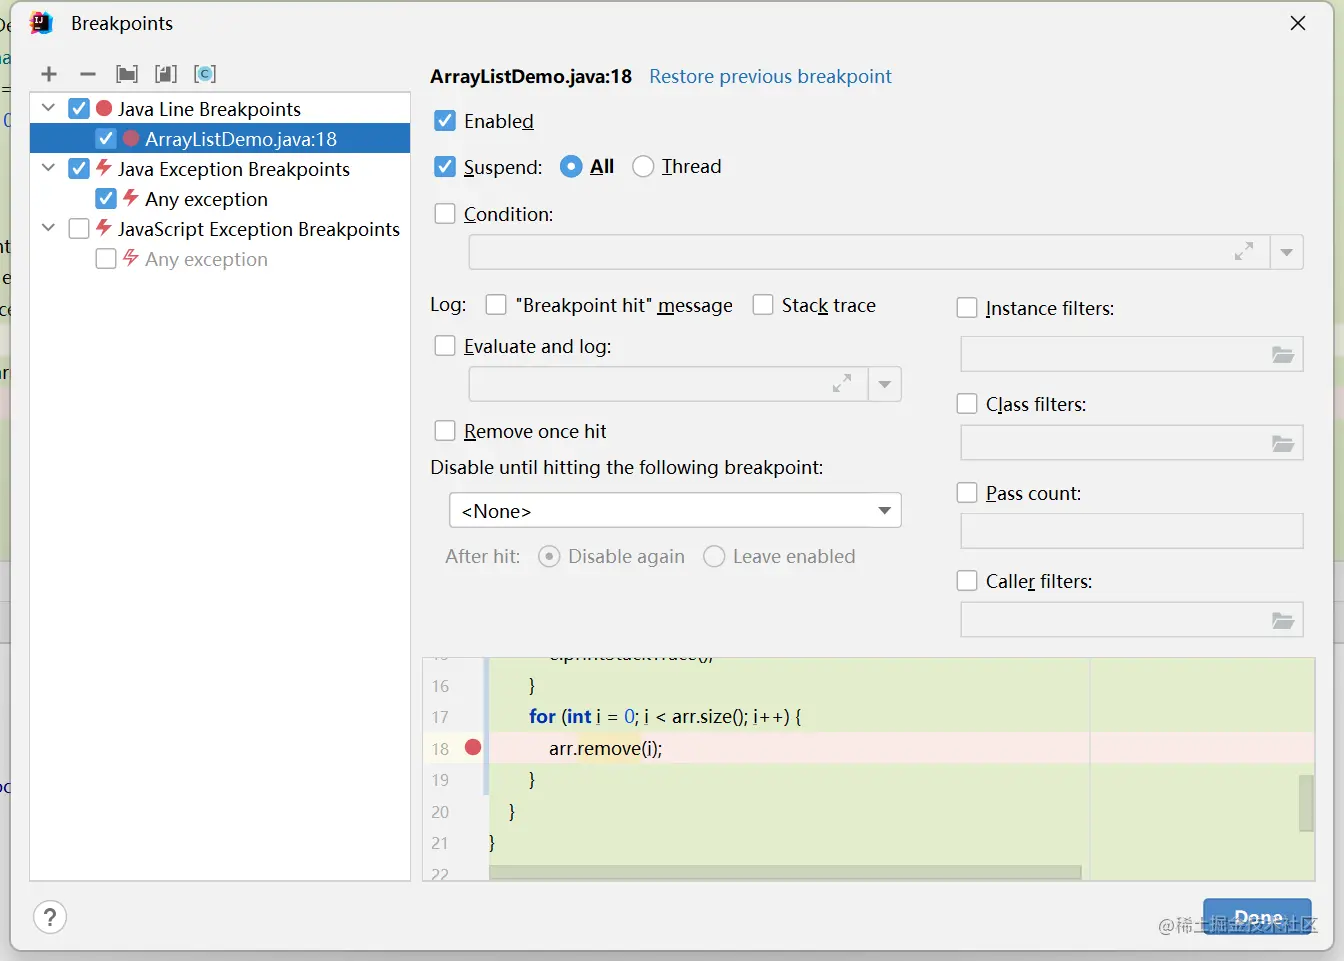Click the add breakpoint plus icon
Viewport: 1344px width, 961px height.
pyautogui.click(x=49, y=74)
